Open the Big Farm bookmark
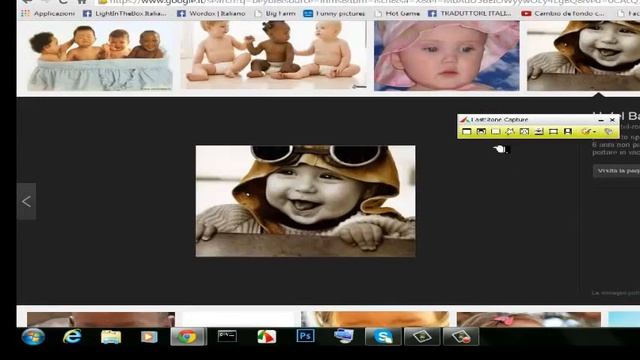This screenshot has width=640, height=360. [x=275, y=13]
